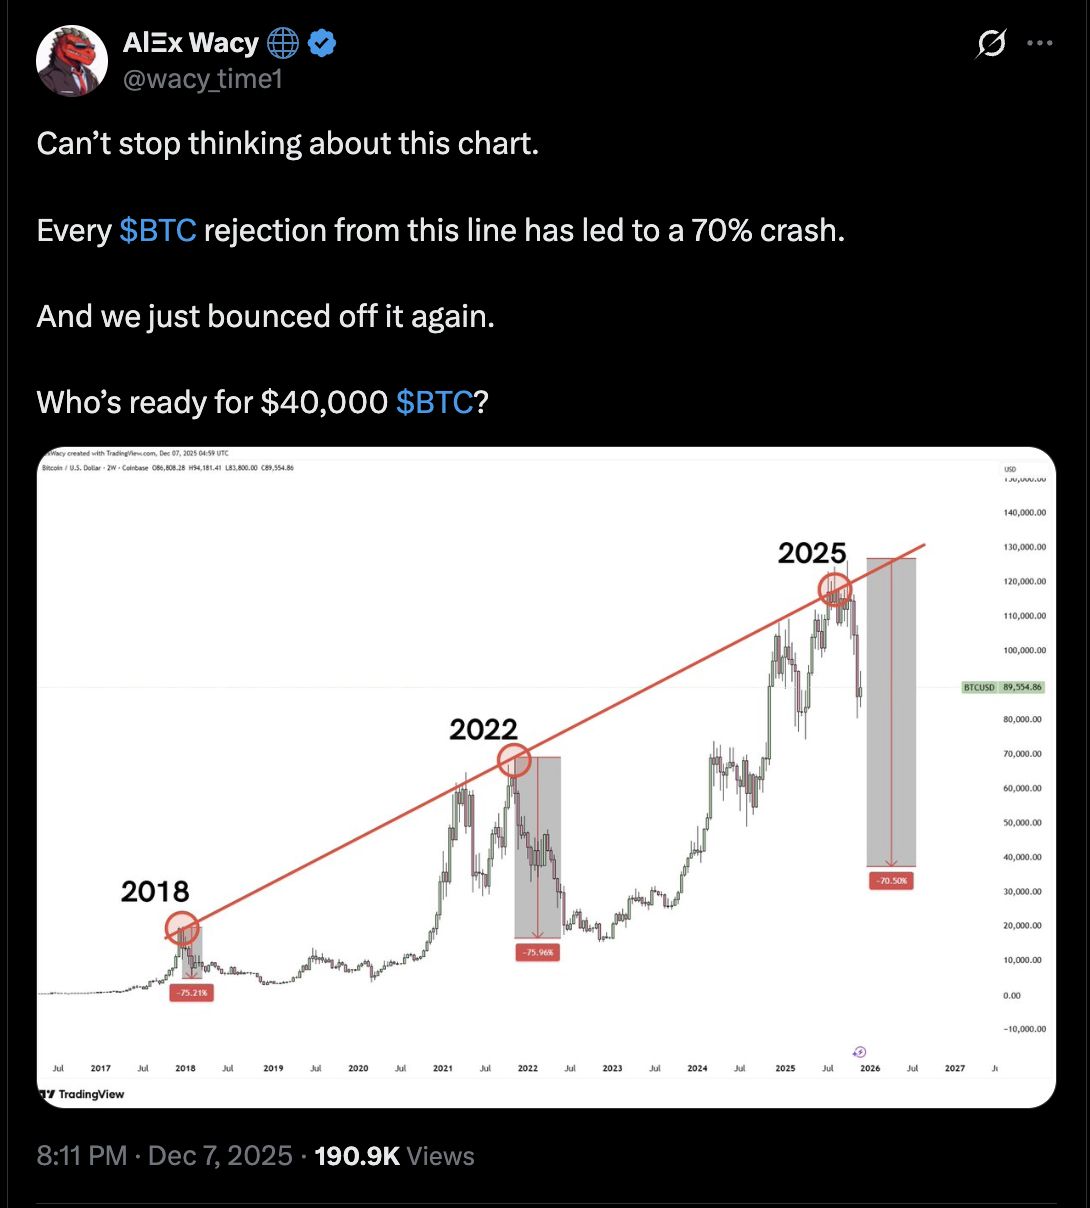
Task: Click the Grok analysis icon on the tweet
Action: click(x=990, y=44)
